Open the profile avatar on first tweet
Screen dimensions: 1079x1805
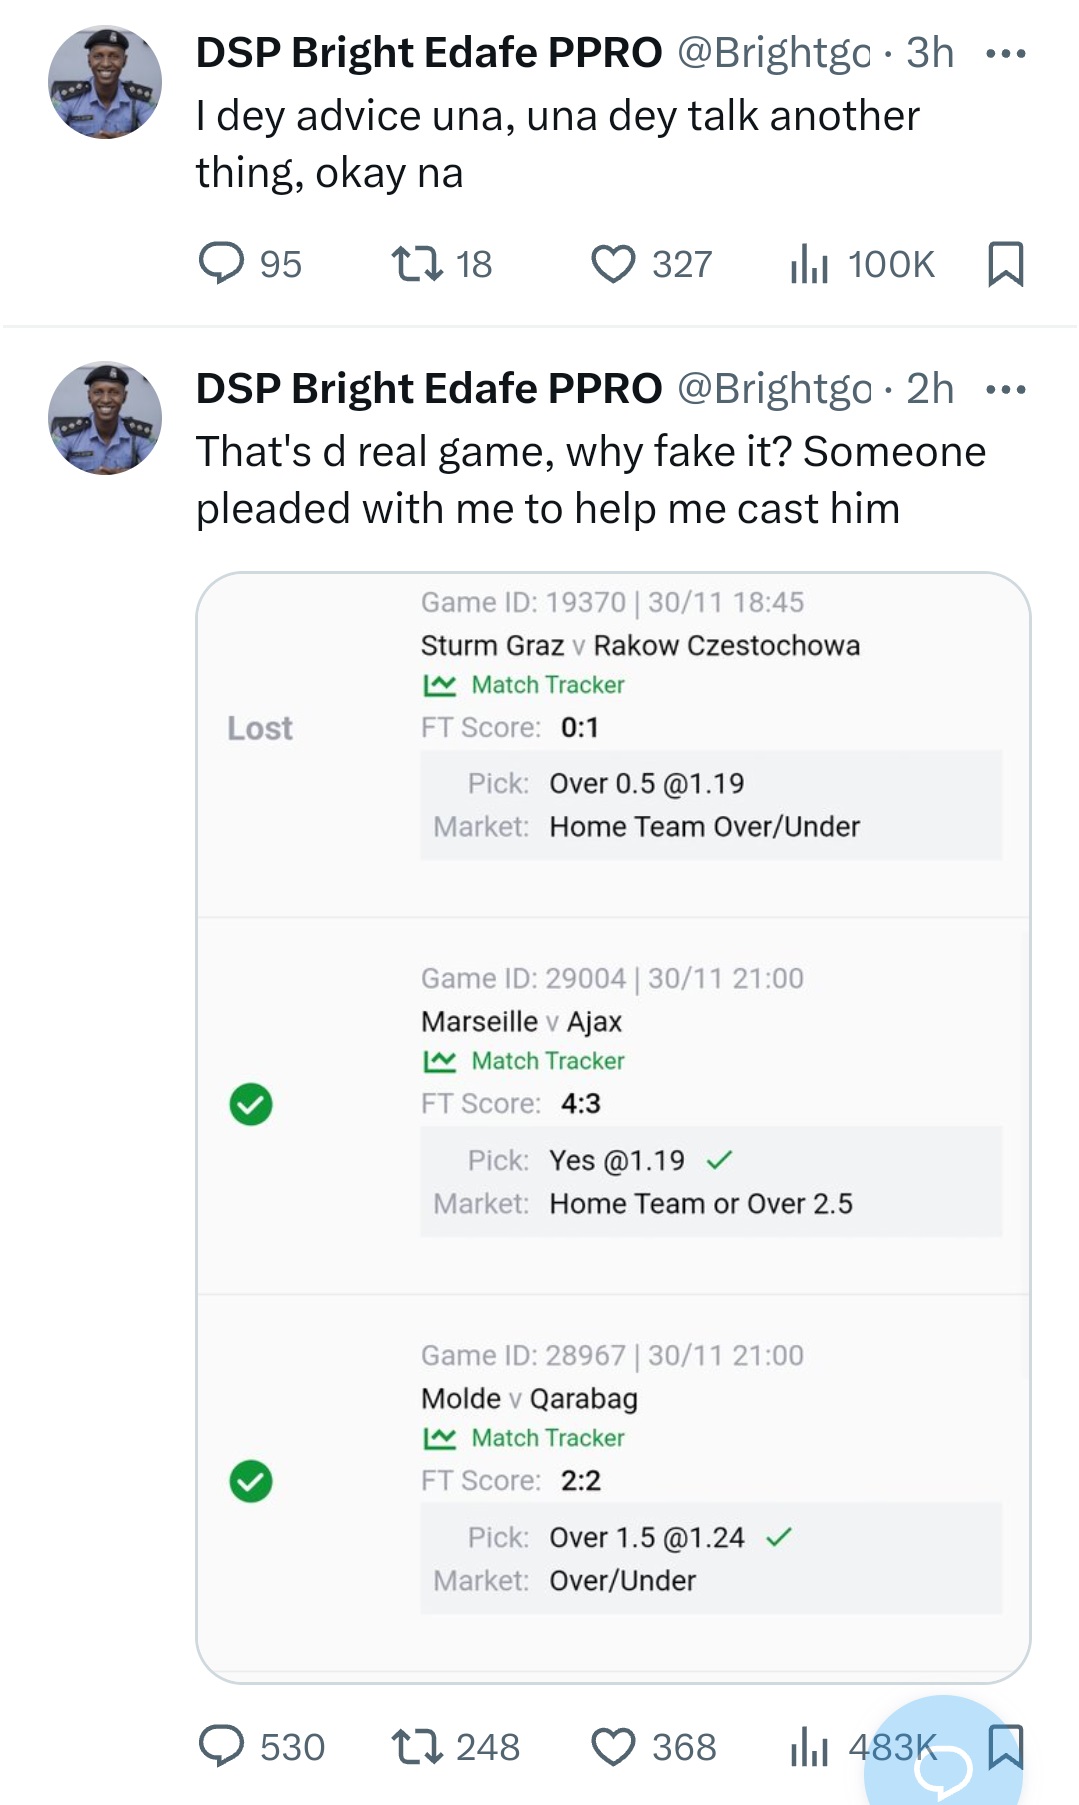pos(105,82)
